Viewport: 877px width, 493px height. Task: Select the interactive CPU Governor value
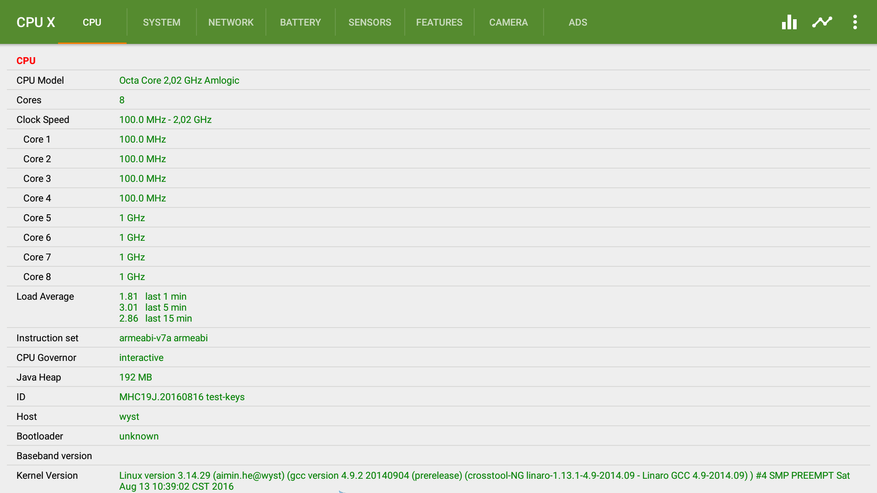[141, 358]
